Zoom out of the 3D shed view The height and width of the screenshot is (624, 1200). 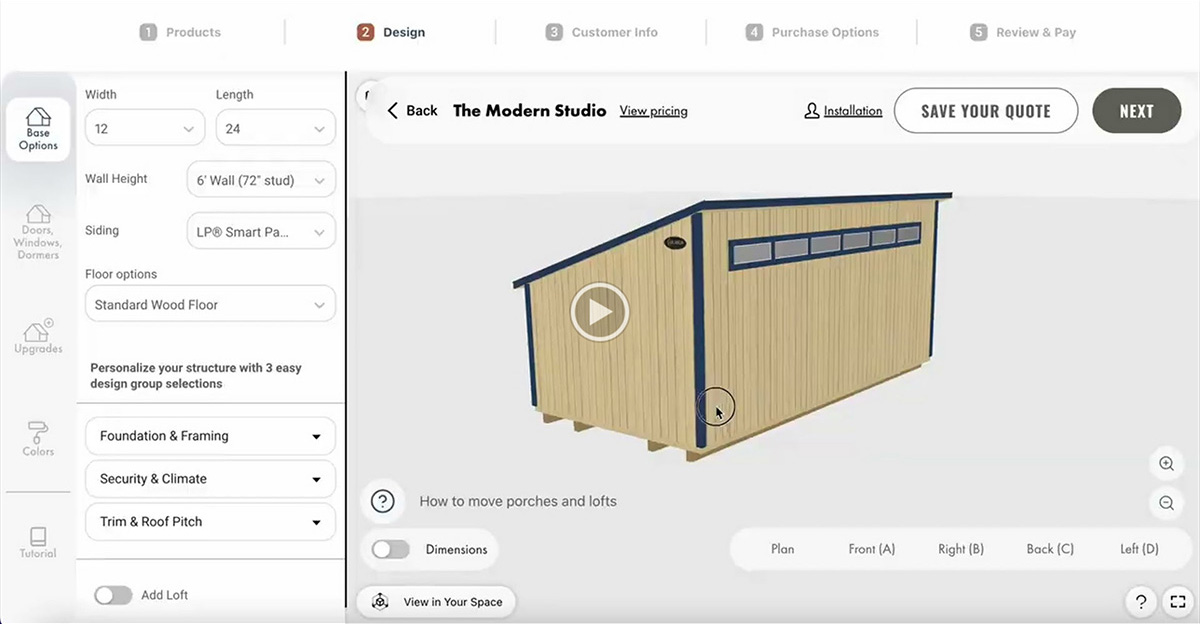coord(1166,504)
